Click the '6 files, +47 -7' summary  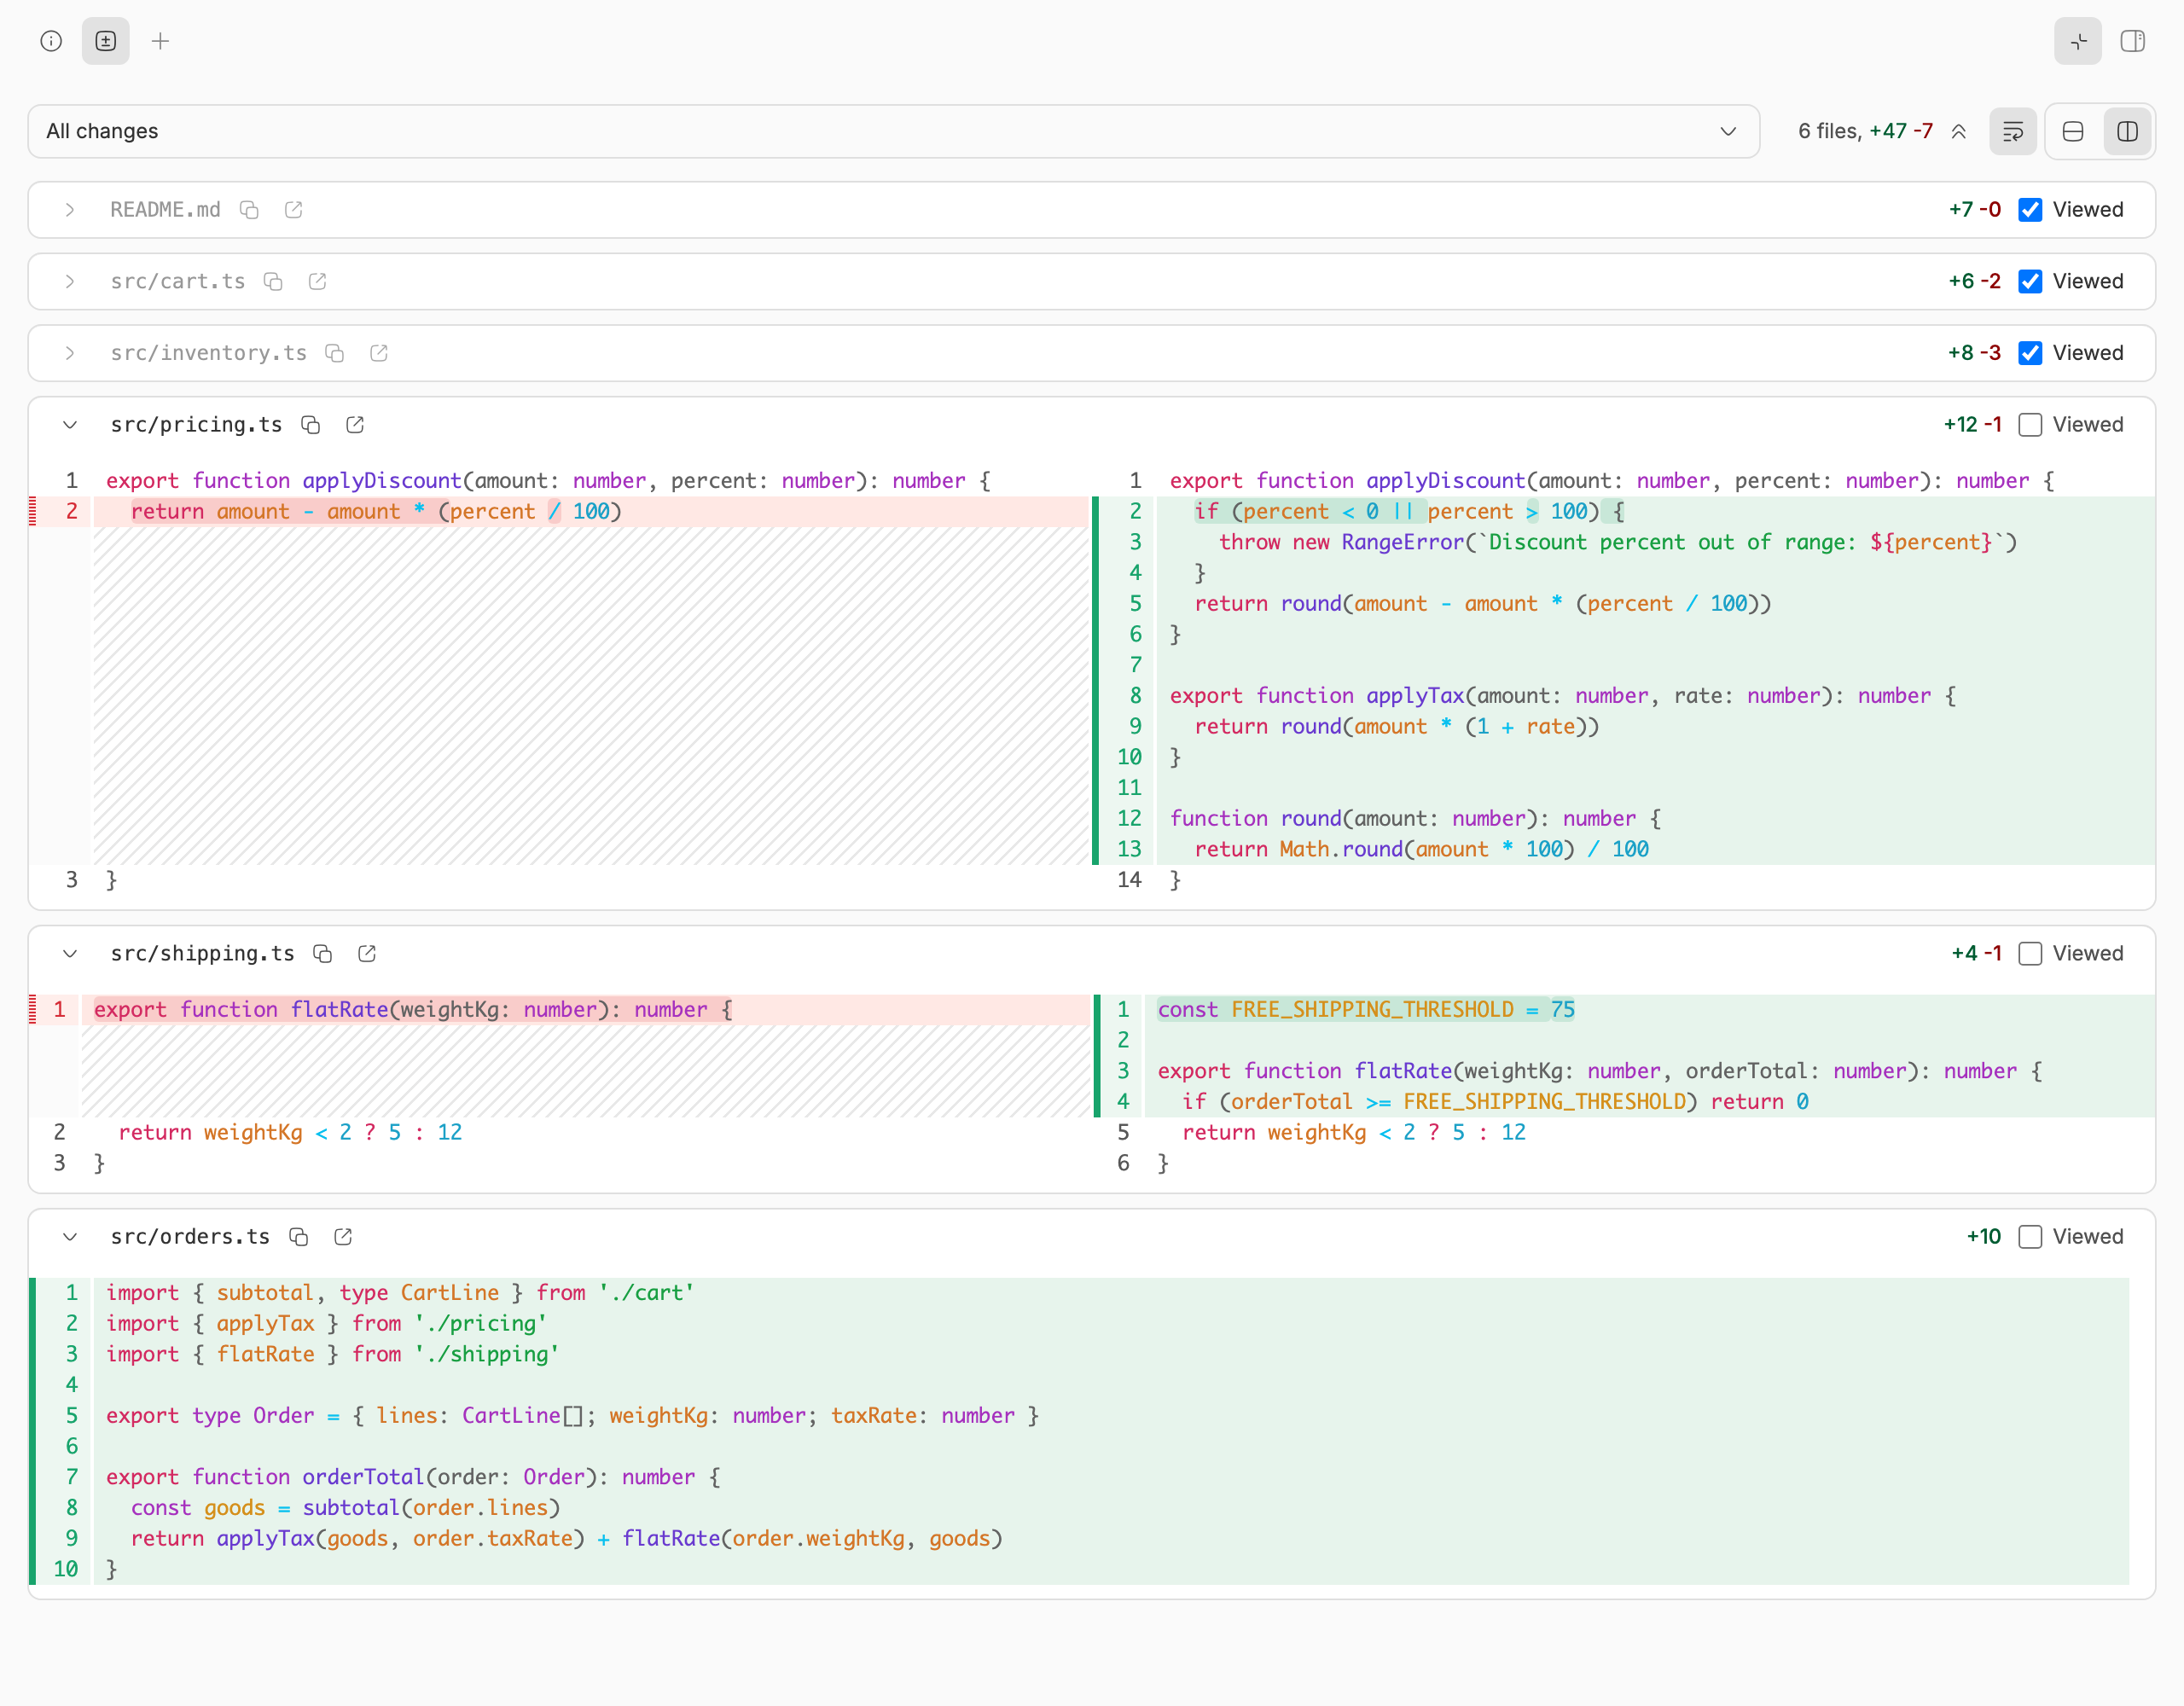pos(1865,131)
